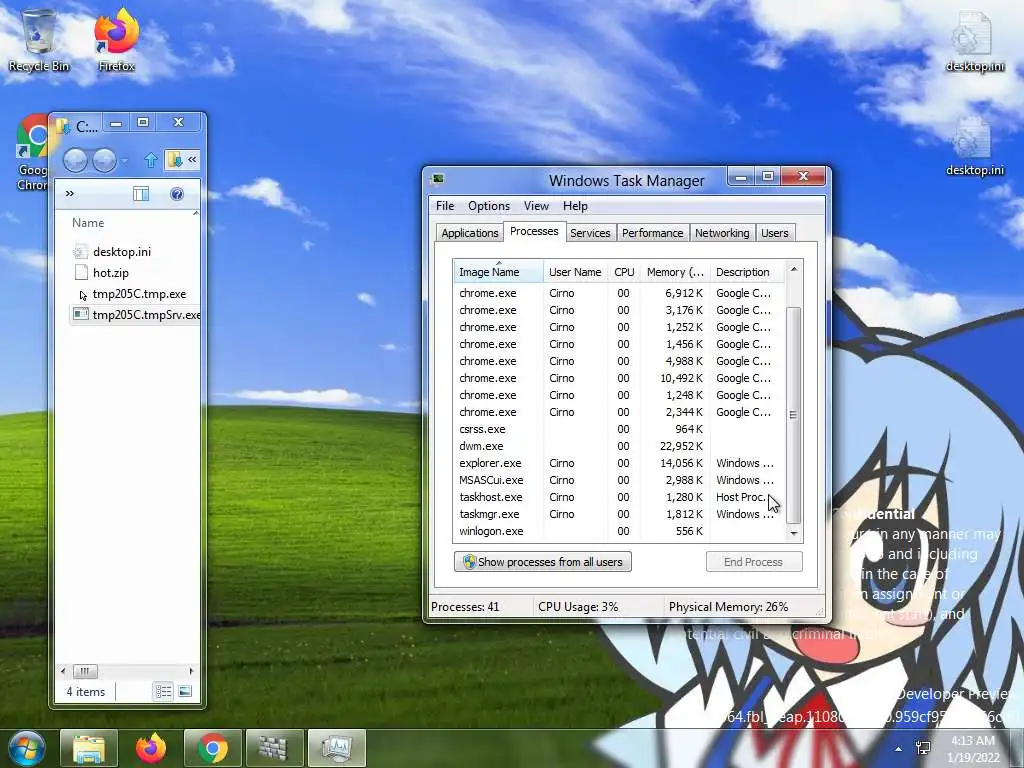Click the Explorer horizontal scrollbar thumb
Screen dimensions: 1024x768
click(85, 671)
